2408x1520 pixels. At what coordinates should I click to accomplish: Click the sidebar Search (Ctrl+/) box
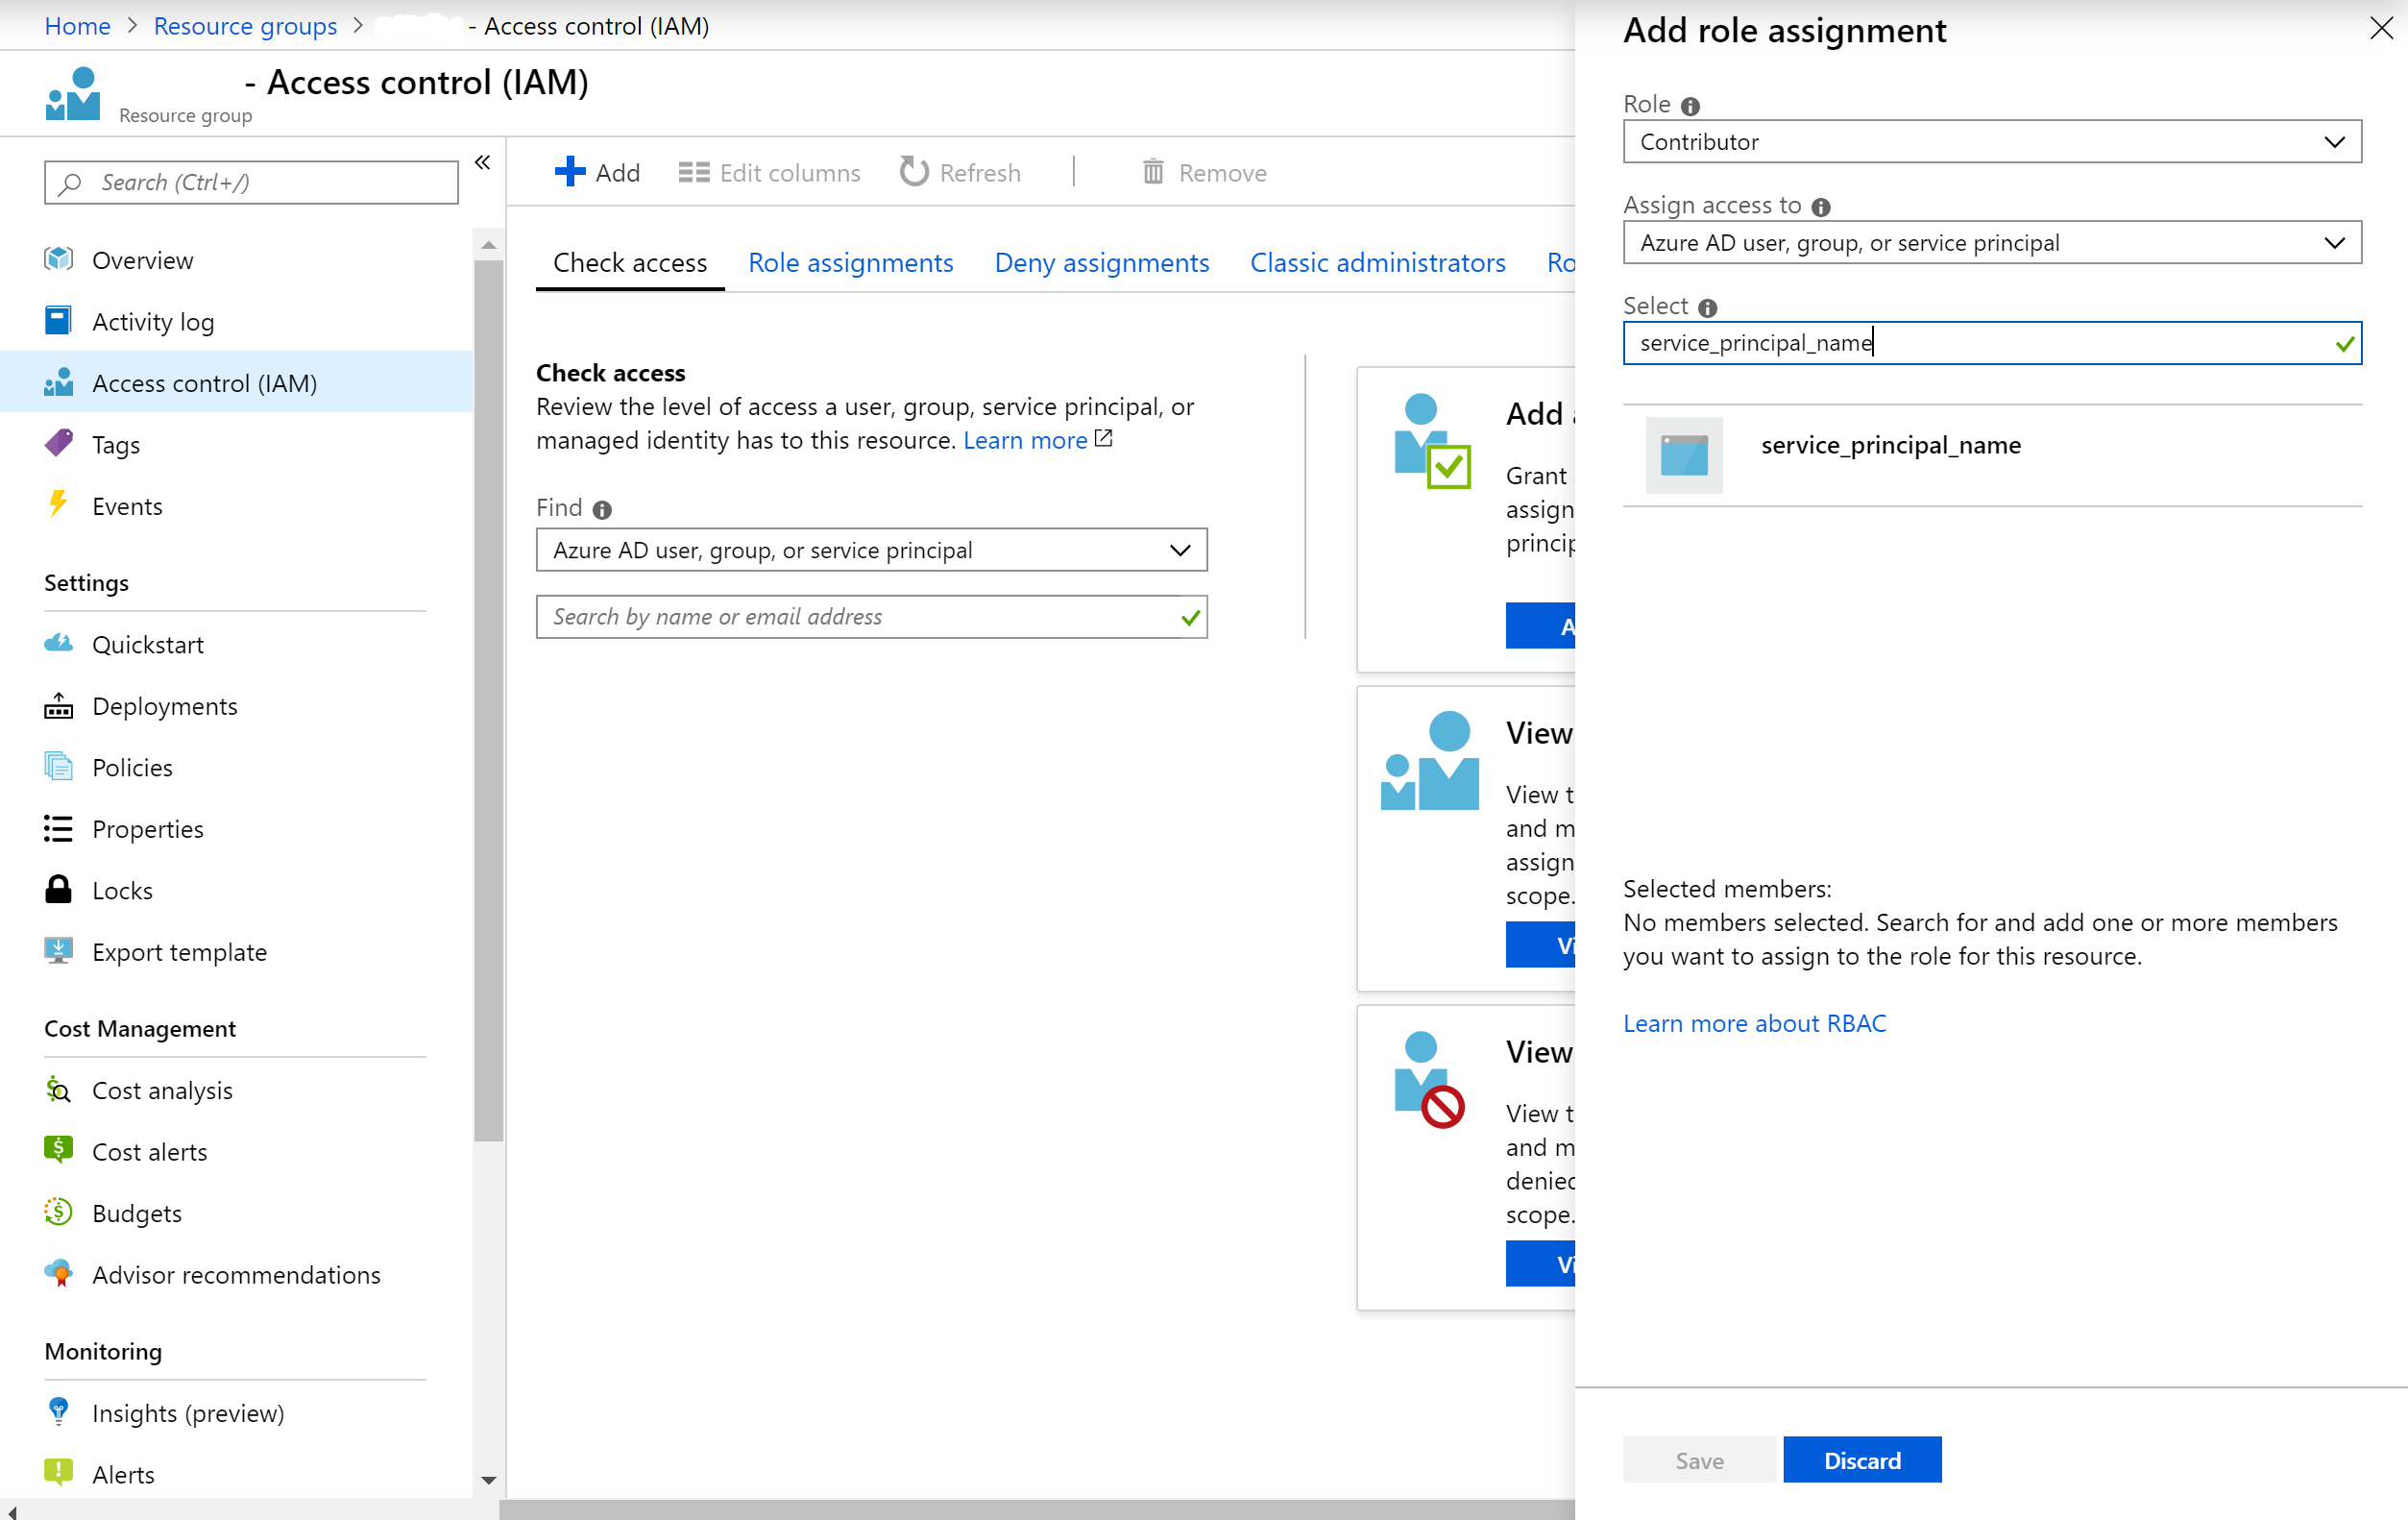click(x=251, y=182)
